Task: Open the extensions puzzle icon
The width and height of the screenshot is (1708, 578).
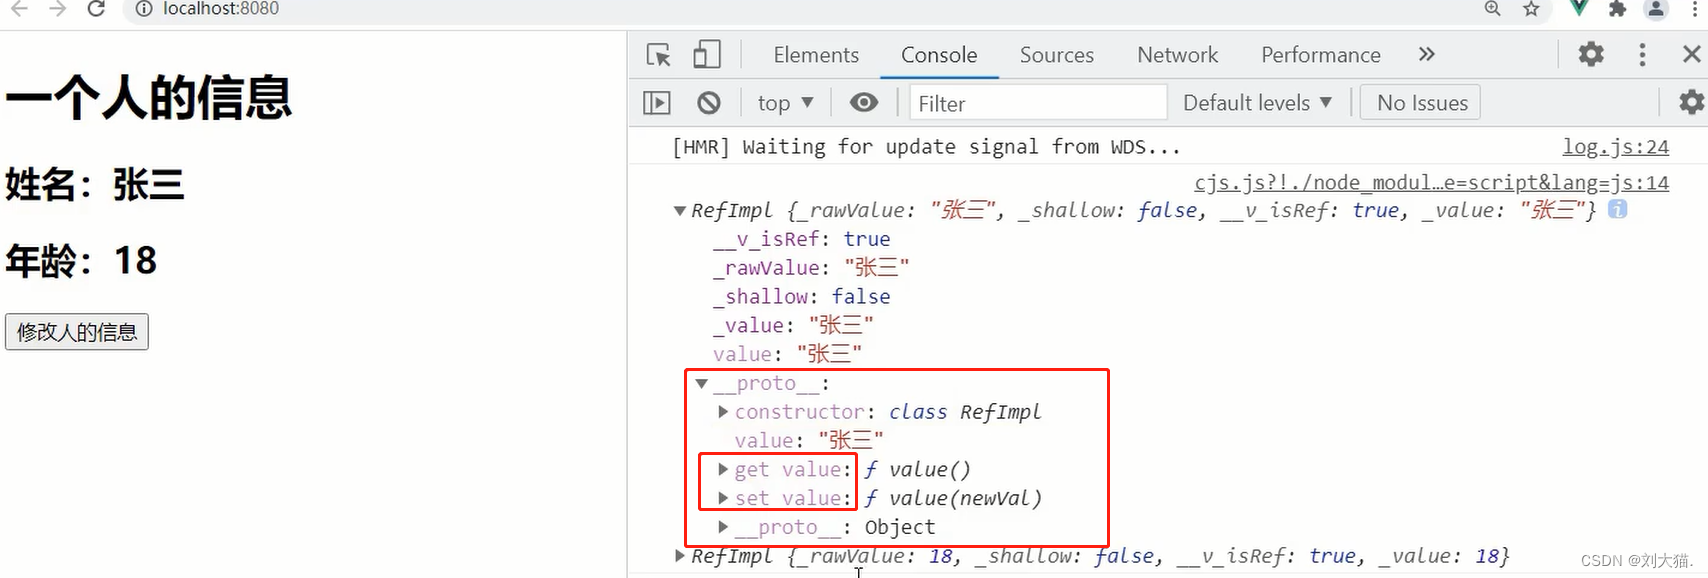Action: click(x=1617, y=9)
